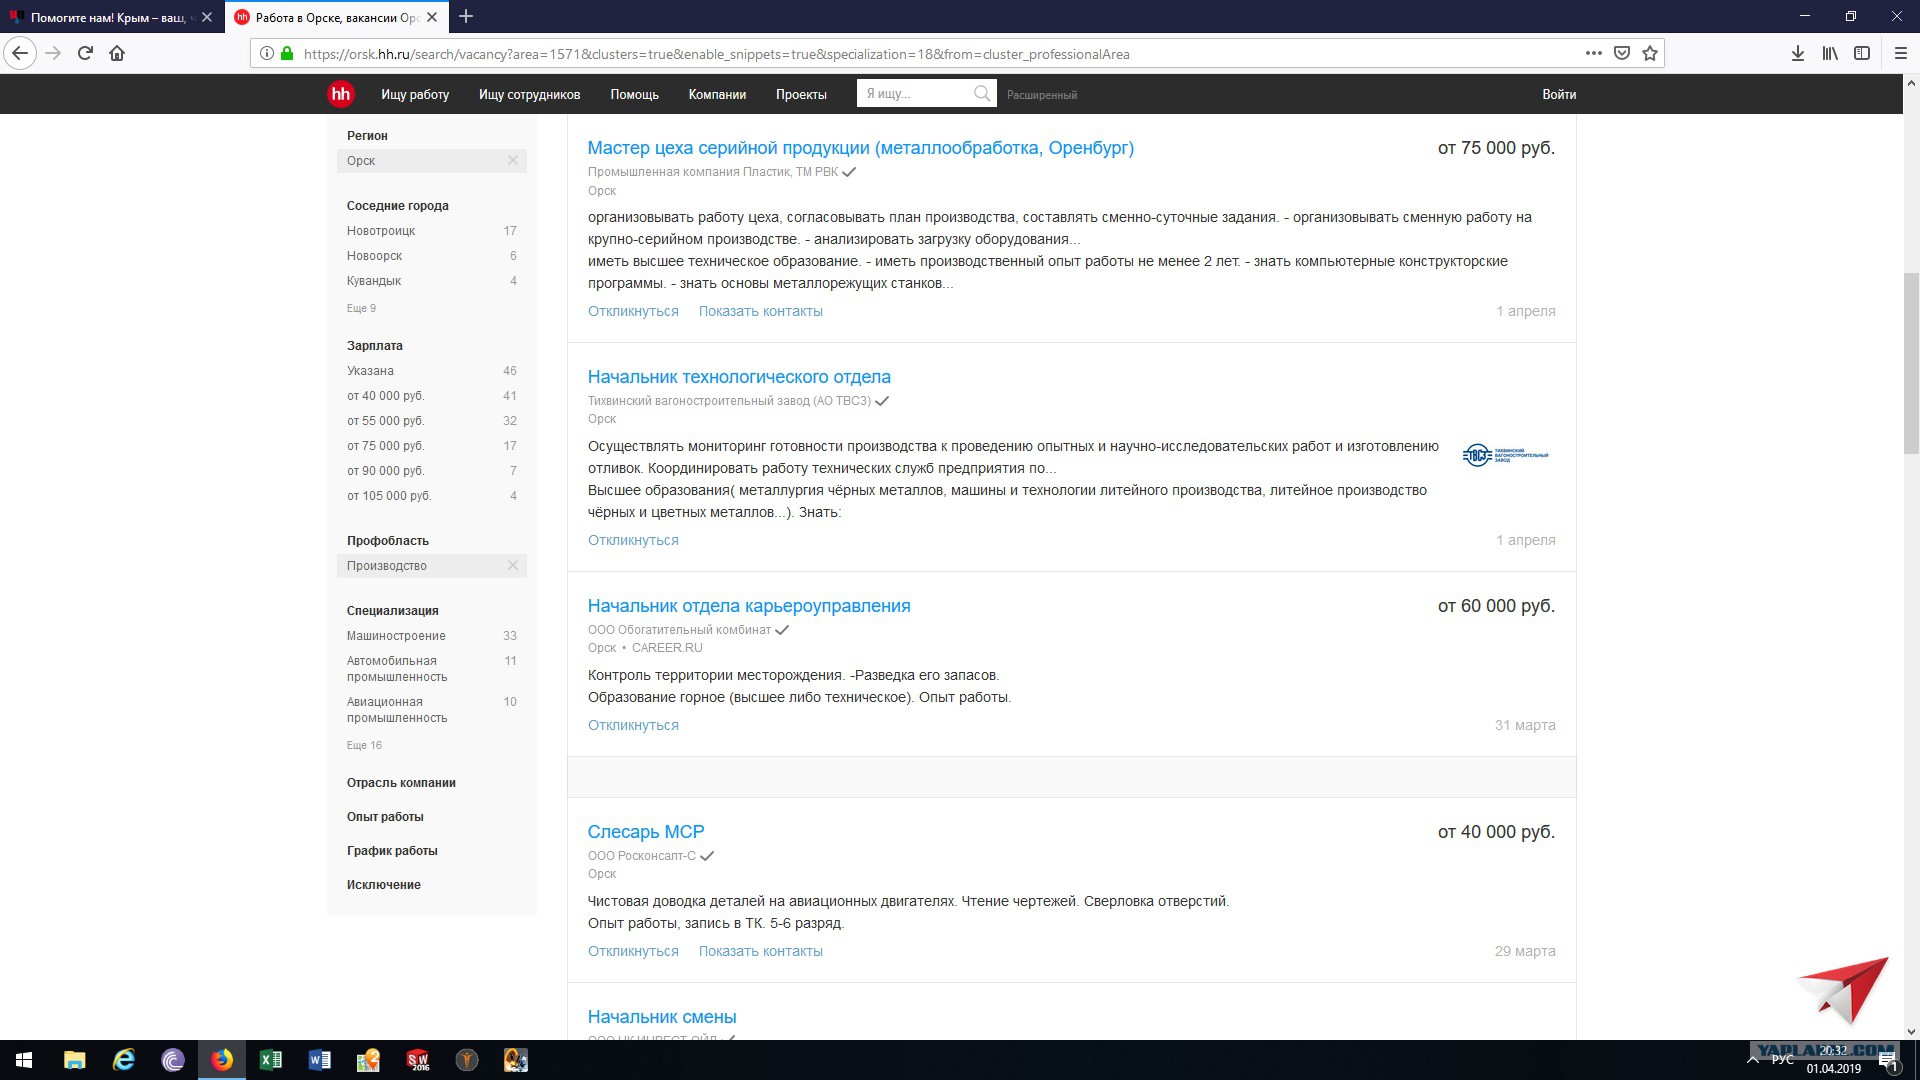Open the Проекты menu item
Viewport: 1920px width, 1080px height.
[x=801, y=94]
